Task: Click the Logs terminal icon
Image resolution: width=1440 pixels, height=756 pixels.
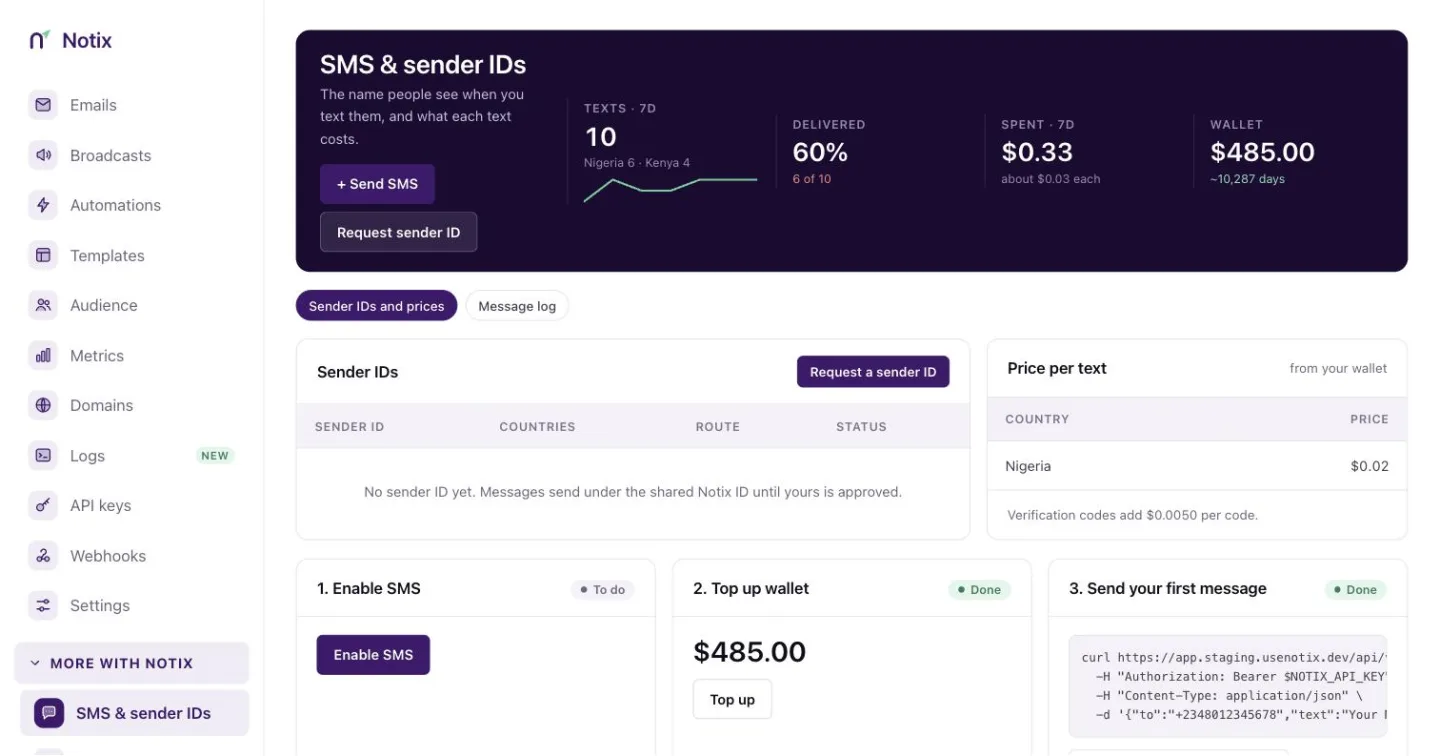Action: click(43, 455)
